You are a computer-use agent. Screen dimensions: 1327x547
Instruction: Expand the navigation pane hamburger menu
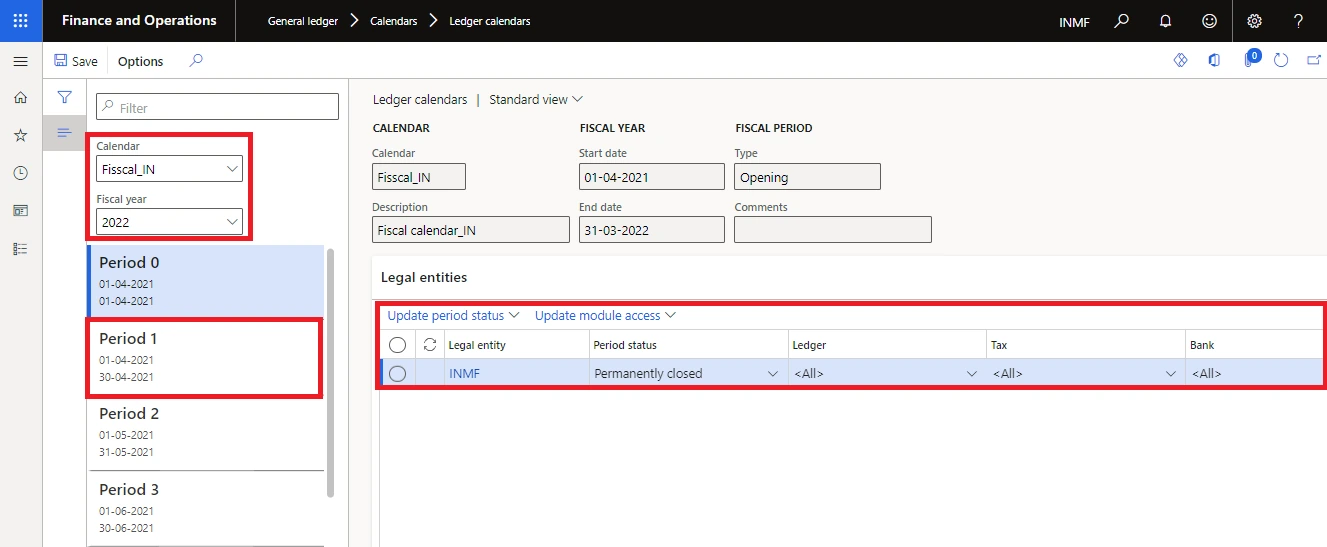coord(20,62)
